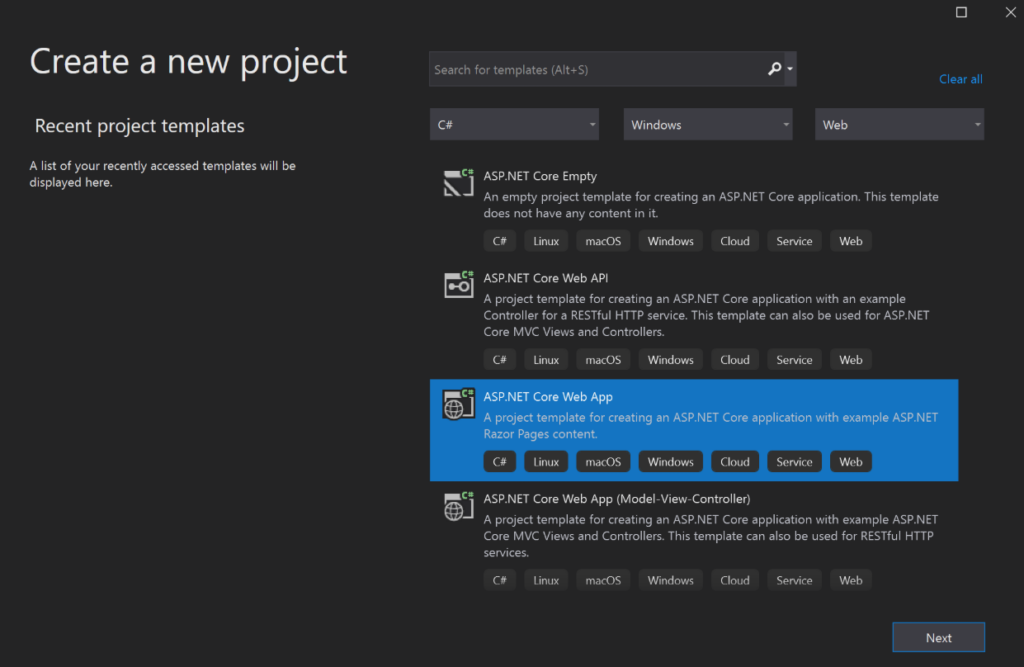
Task: Click the ASP.NET Core Web API template icon
Action: [x=457, y=284]
